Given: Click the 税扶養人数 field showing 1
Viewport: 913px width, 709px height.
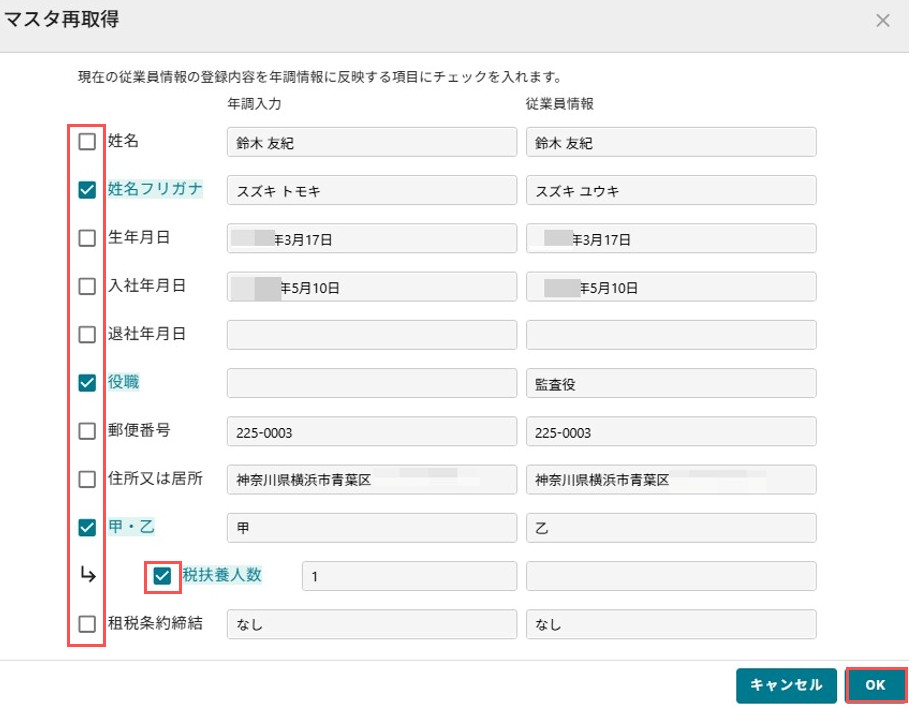Looking at the screenshot, I should click(x=409, y=576).
